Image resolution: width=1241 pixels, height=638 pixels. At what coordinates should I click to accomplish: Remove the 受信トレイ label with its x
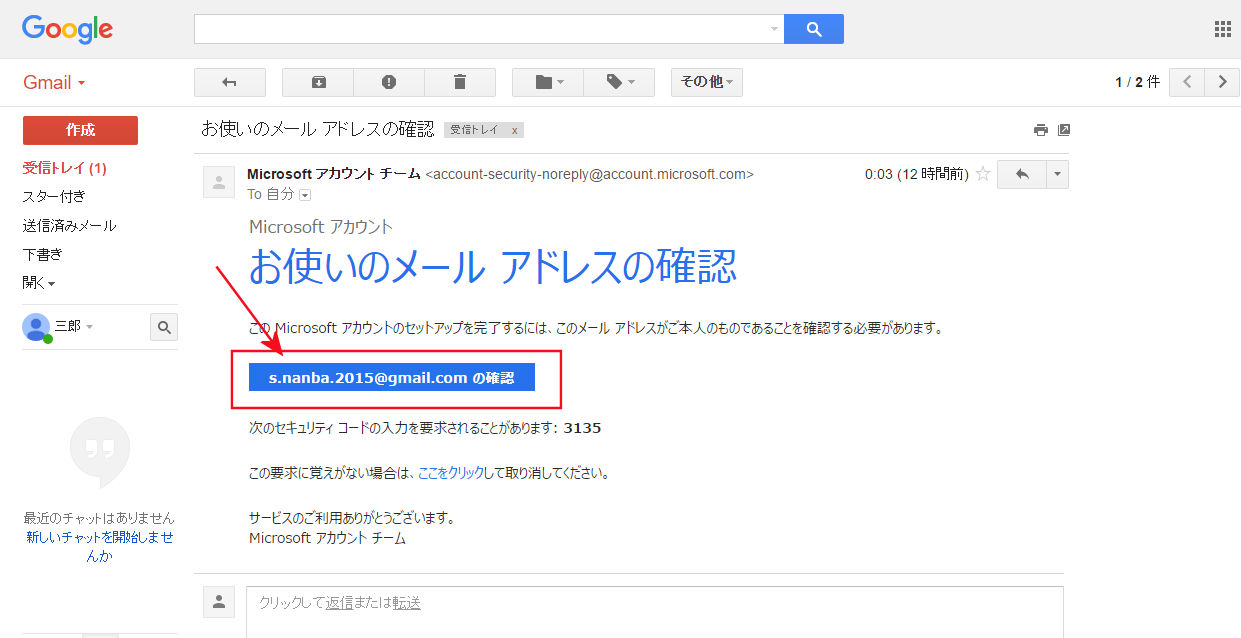pyautogui.click(x=515, y=130)
